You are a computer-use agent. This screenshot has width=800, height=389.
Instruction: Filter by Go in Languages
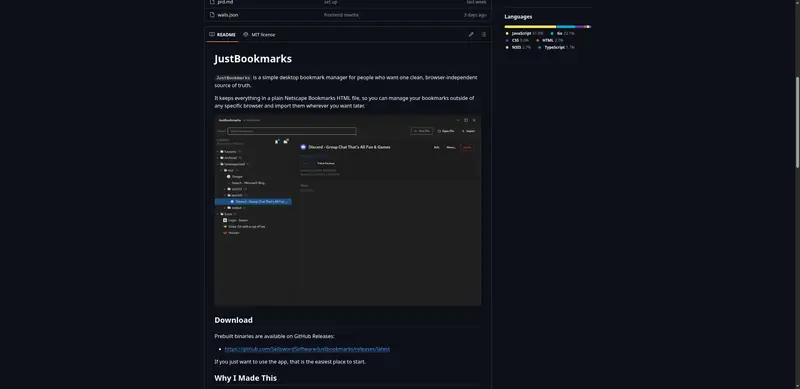562,33
